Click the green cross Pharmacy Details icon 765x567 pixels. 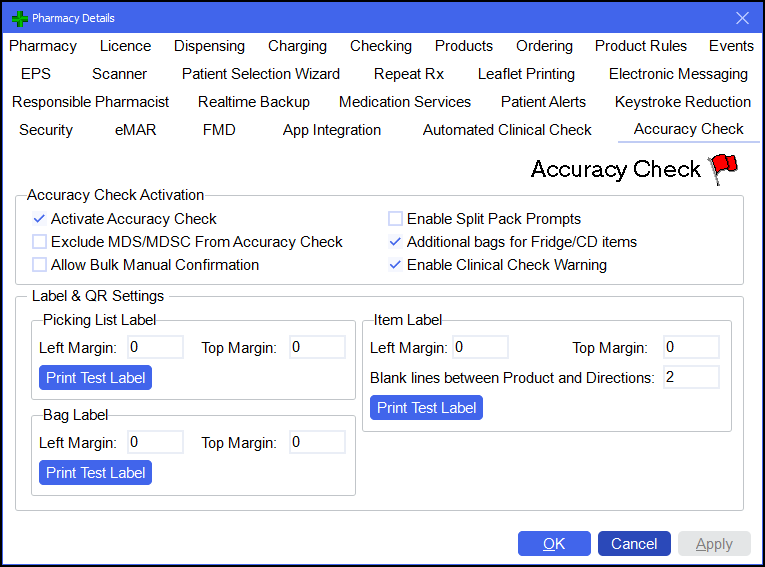tap(19, 18)
